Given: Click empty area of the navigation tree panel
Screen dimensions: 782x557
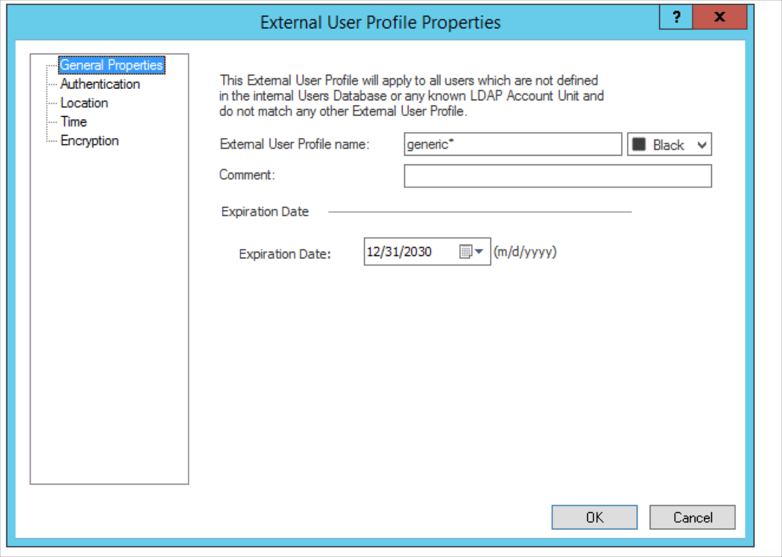Looking at the screenshot, I should pyautogui.click(x=109, y=320).
